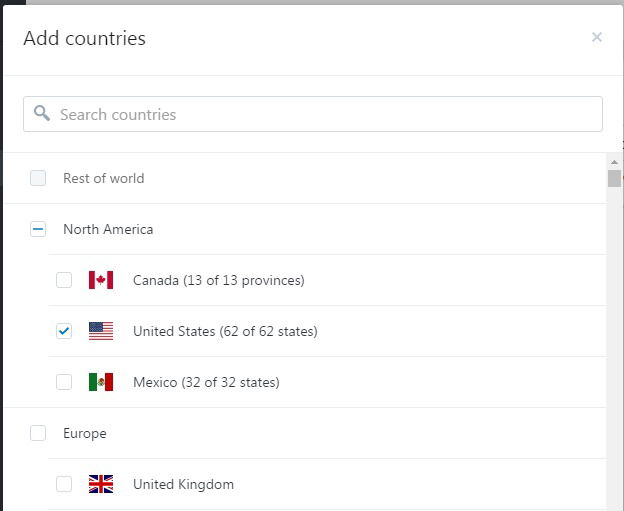This screenshot has width=624, height=511.
Task: Close the Add countries dialog
Action: (597, 37)
